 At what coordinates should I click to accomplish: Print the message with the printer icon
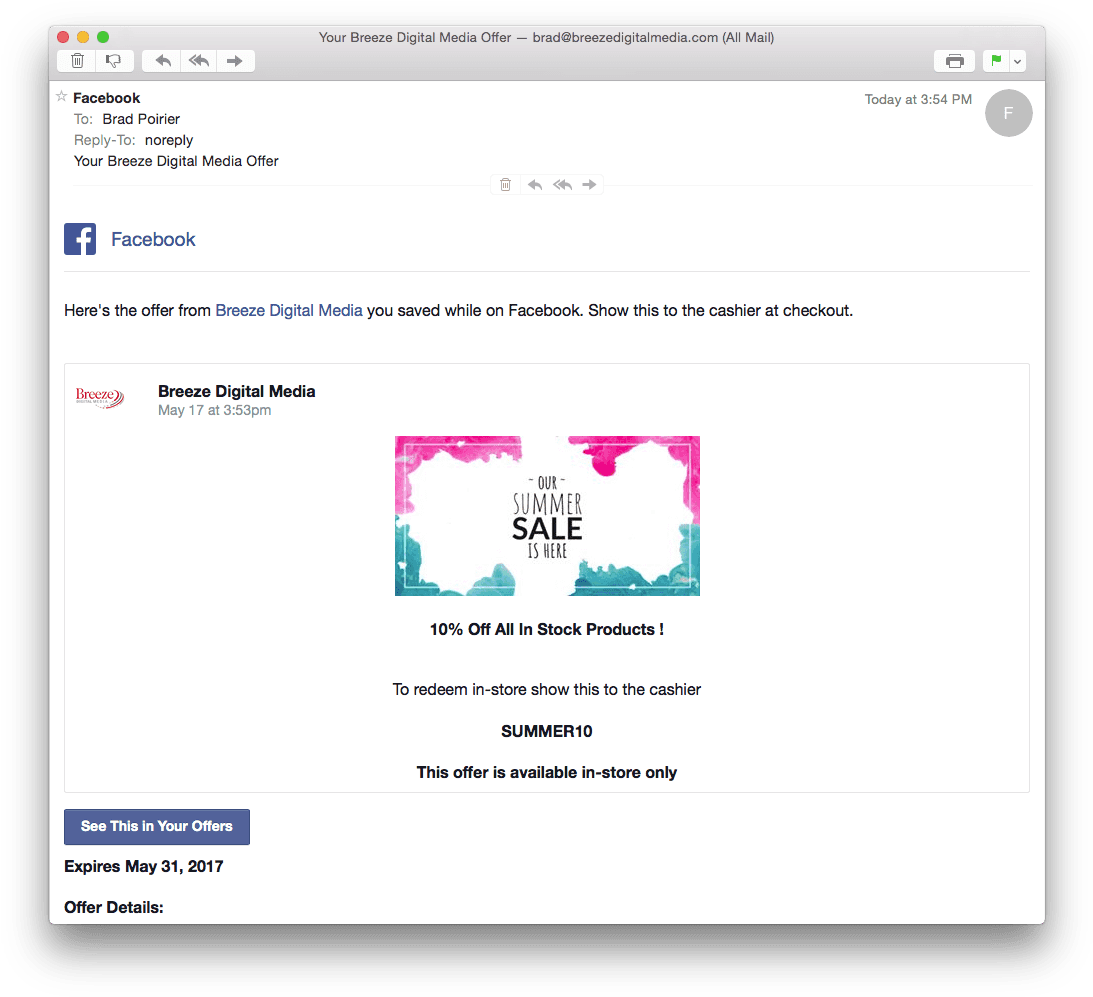click(x=953, y=60)
